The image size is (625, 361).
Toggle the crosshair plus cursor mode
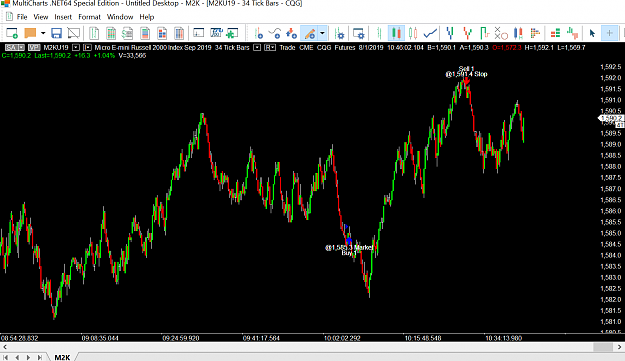coord(609,33)
